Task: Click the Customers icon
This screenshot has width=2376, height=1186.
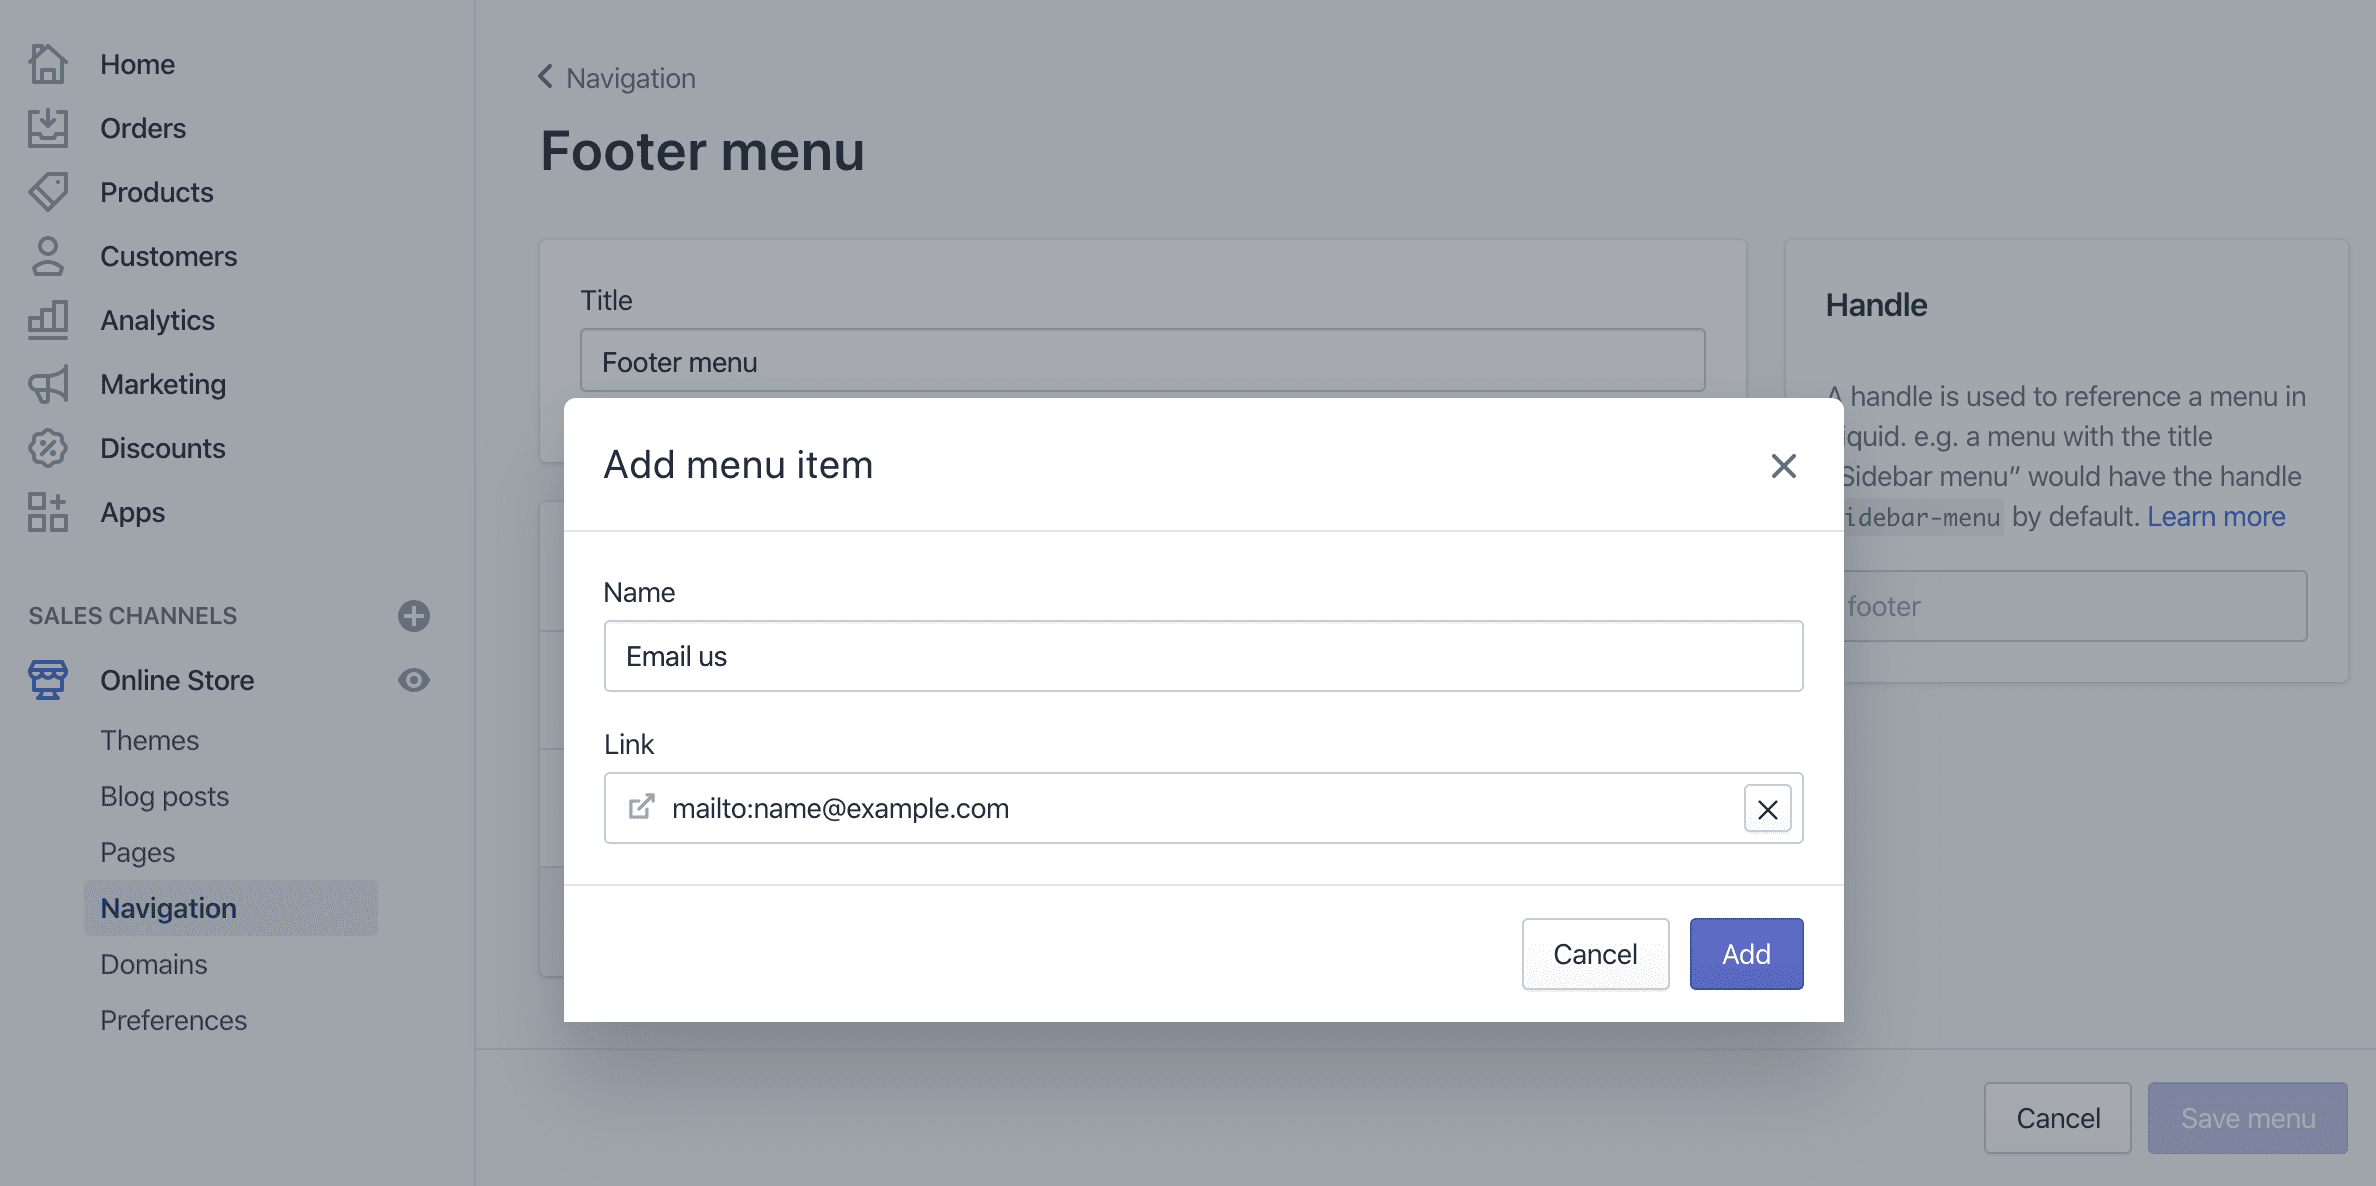Action: [47, 256]
